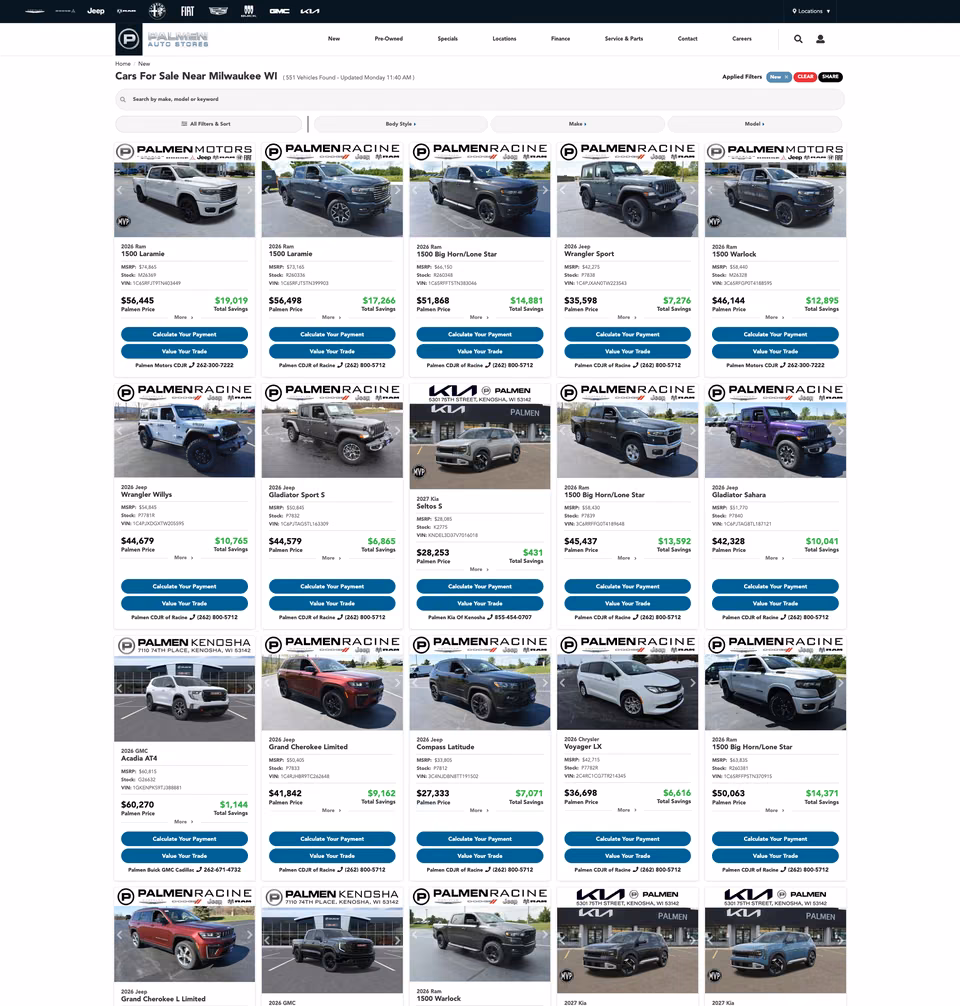This screenshot has height=1006, width=960.
Task: Open 1500 Big Horn/Lone Star $51,868 title
Action: pos(456,254)
